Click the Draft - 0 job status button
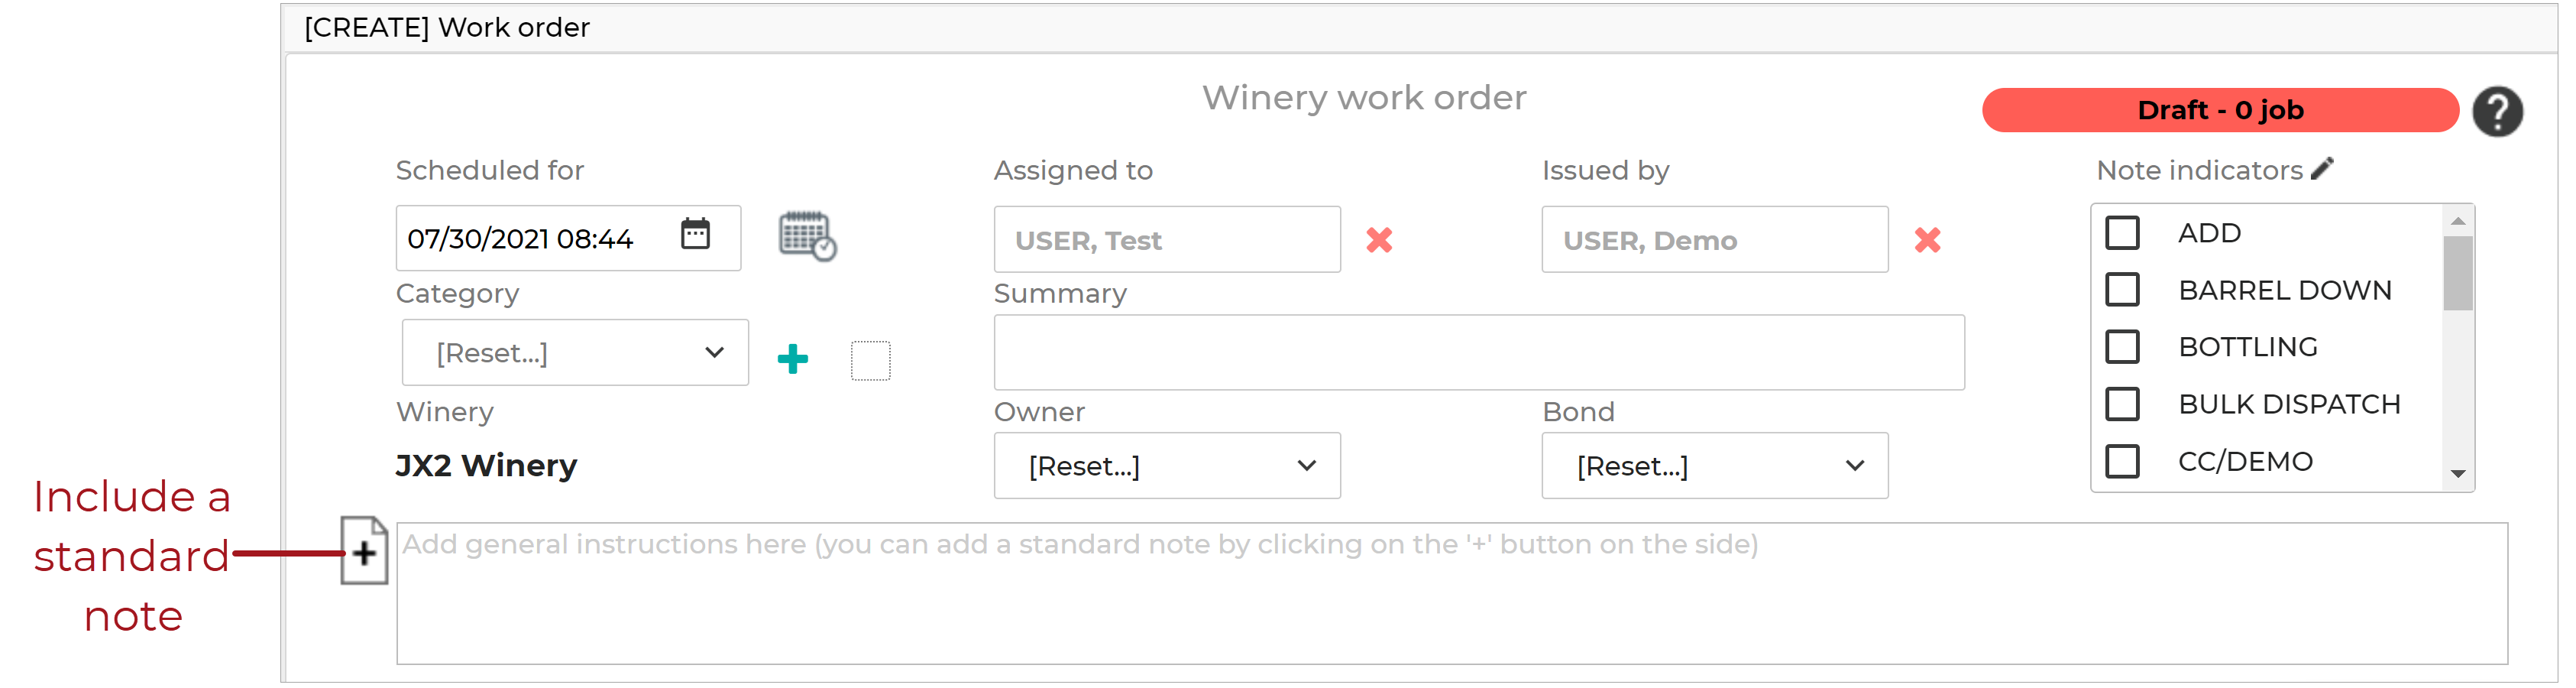 coord(2220,110)
